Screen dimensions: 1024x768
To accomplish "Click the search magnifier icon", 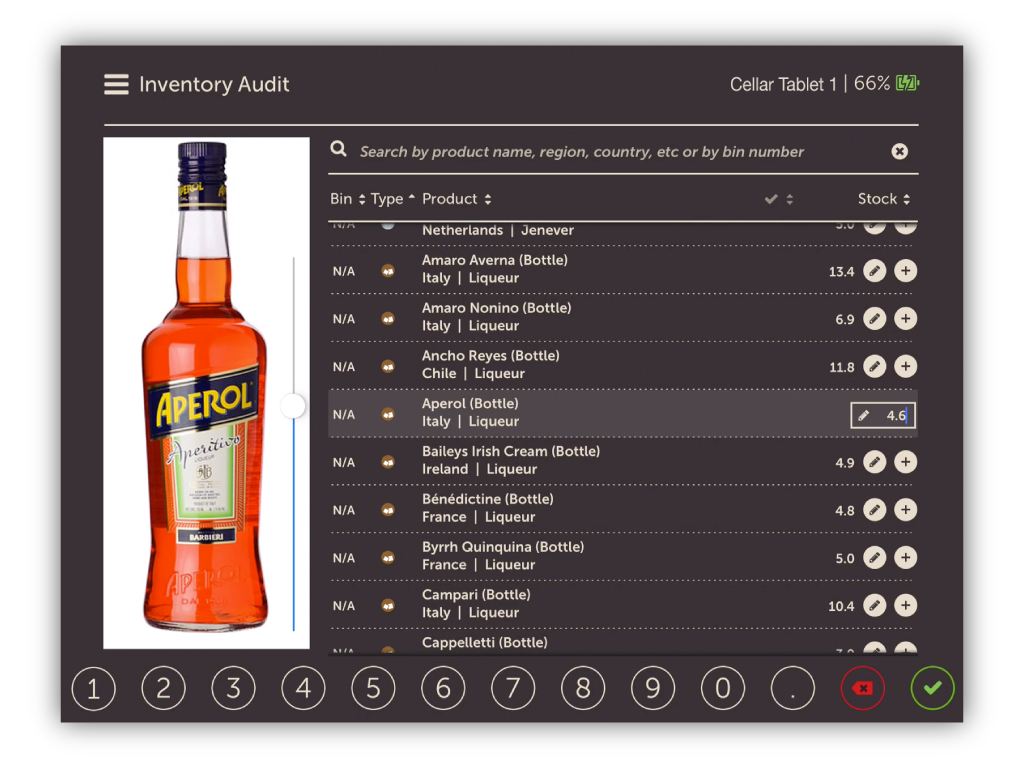I will [x=338, y=149].
